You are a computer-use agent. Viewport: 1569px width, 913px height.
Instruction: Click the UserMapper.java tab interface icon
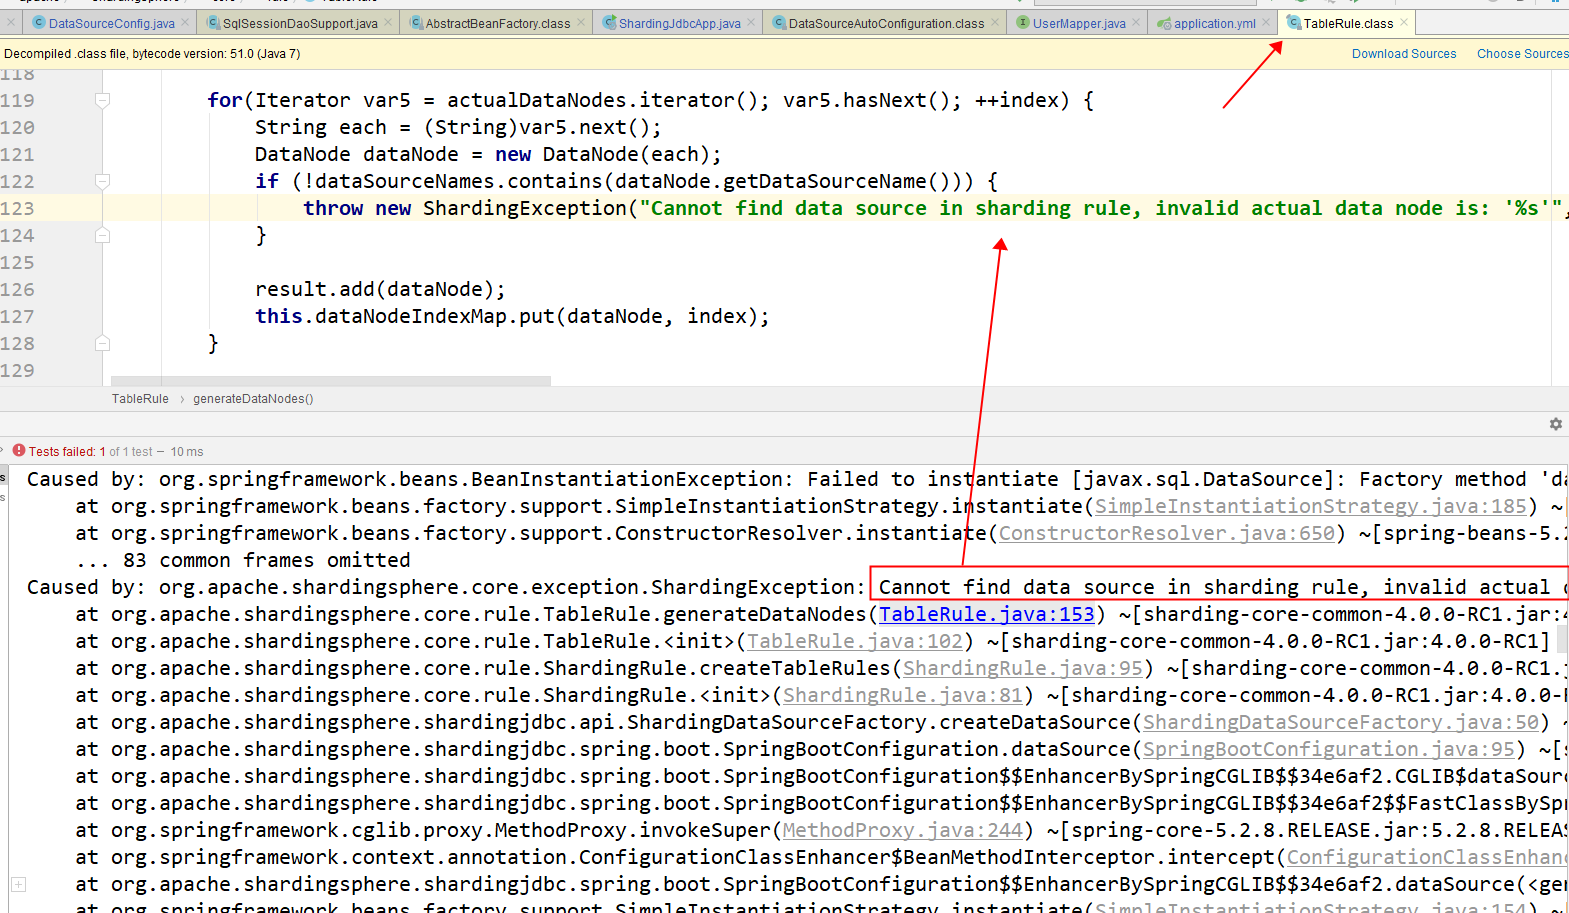pos(1023,22)
